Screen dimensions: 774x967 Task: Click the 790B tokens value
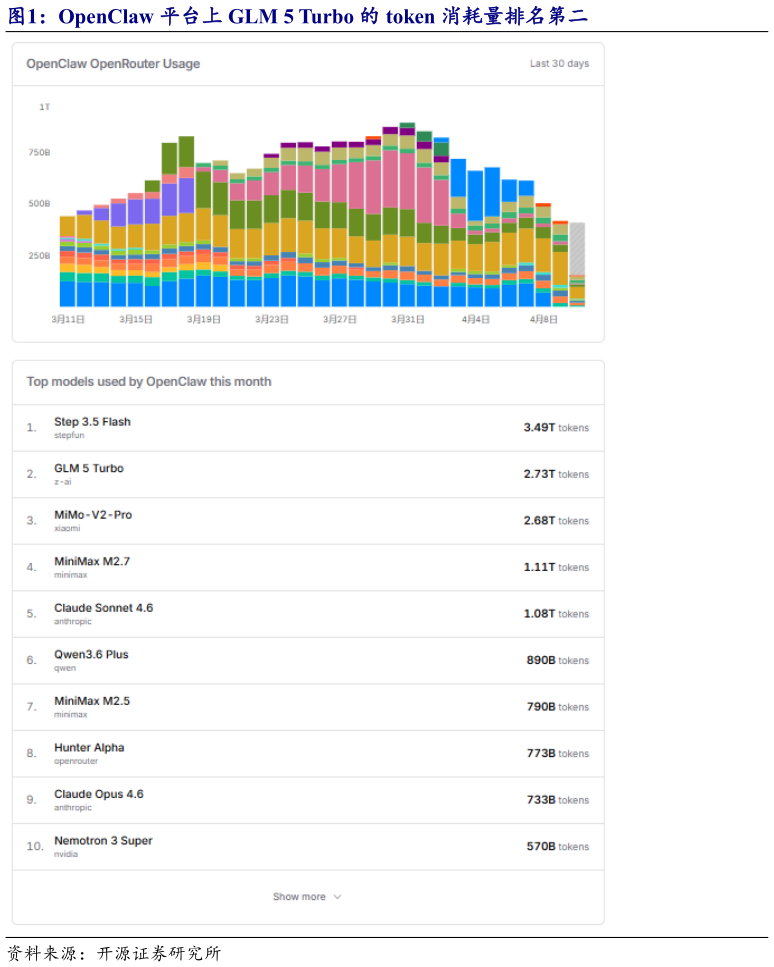click(558, 707)
